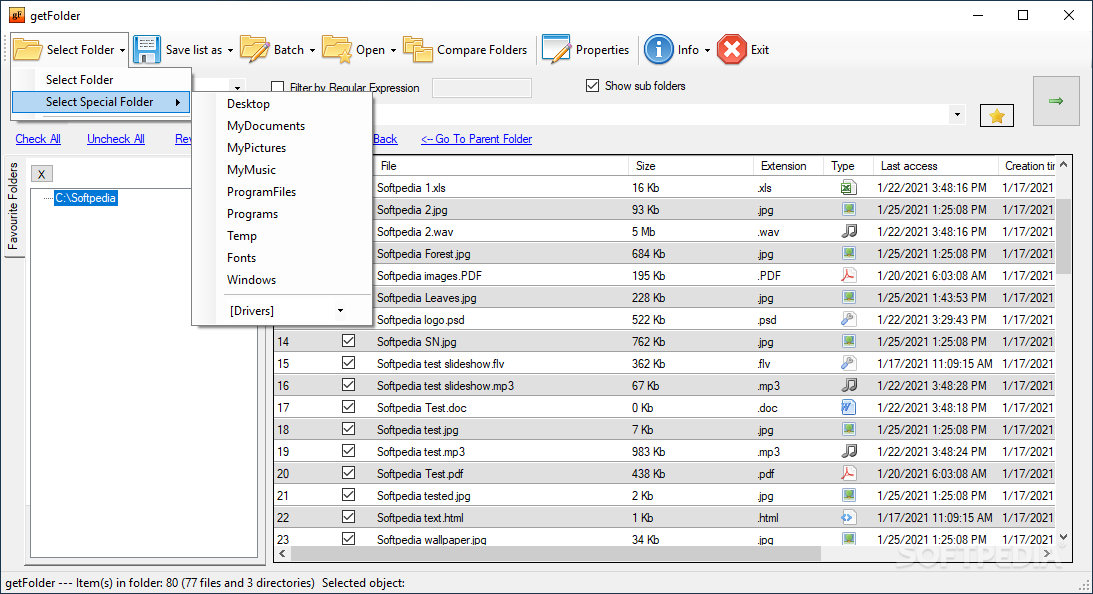This screenshot has height=594, width=1093.
Task: Click type icon for Softpedia test slideshow.flv
Action: click(848, 363)
